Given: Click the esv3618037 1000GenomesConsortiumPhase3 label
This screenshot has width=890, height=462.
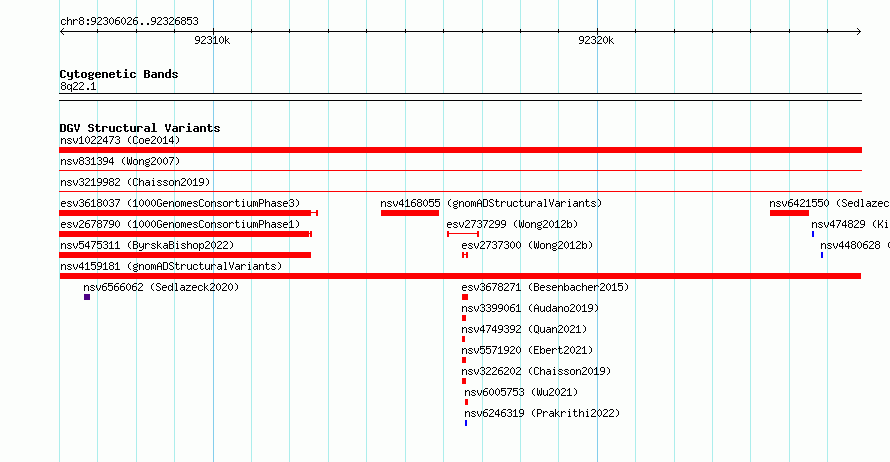Looking at the screenshot, I should pyautogui.click(x=180, y=203).
